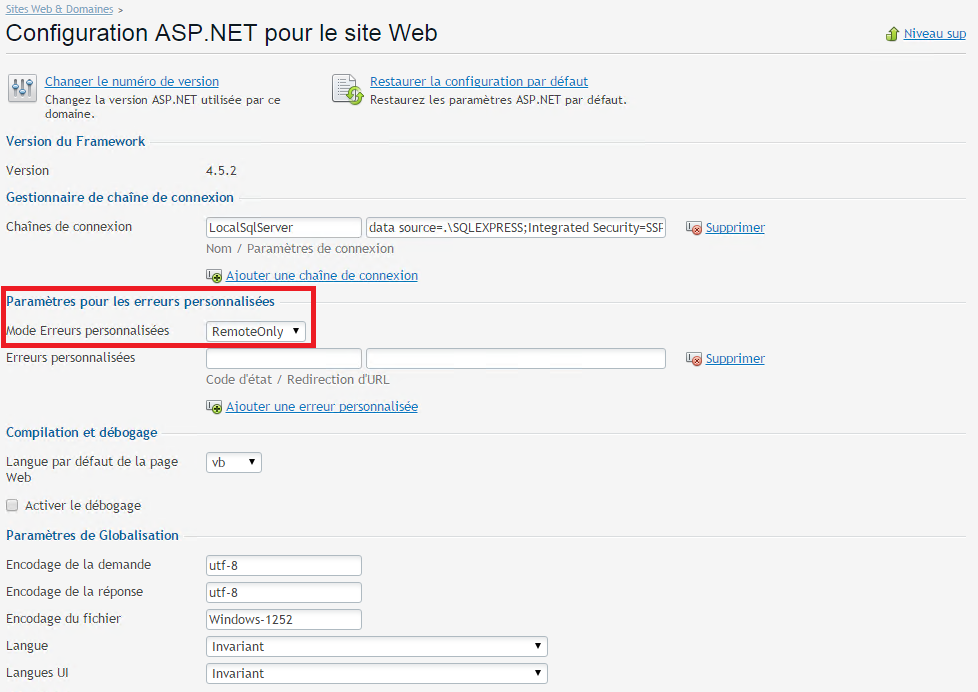Click Ajouter une erreur personnalisée link
Image resolution: width=978 pixels, height=692 pixels.
pyautogui.click(x=322, y=407)
